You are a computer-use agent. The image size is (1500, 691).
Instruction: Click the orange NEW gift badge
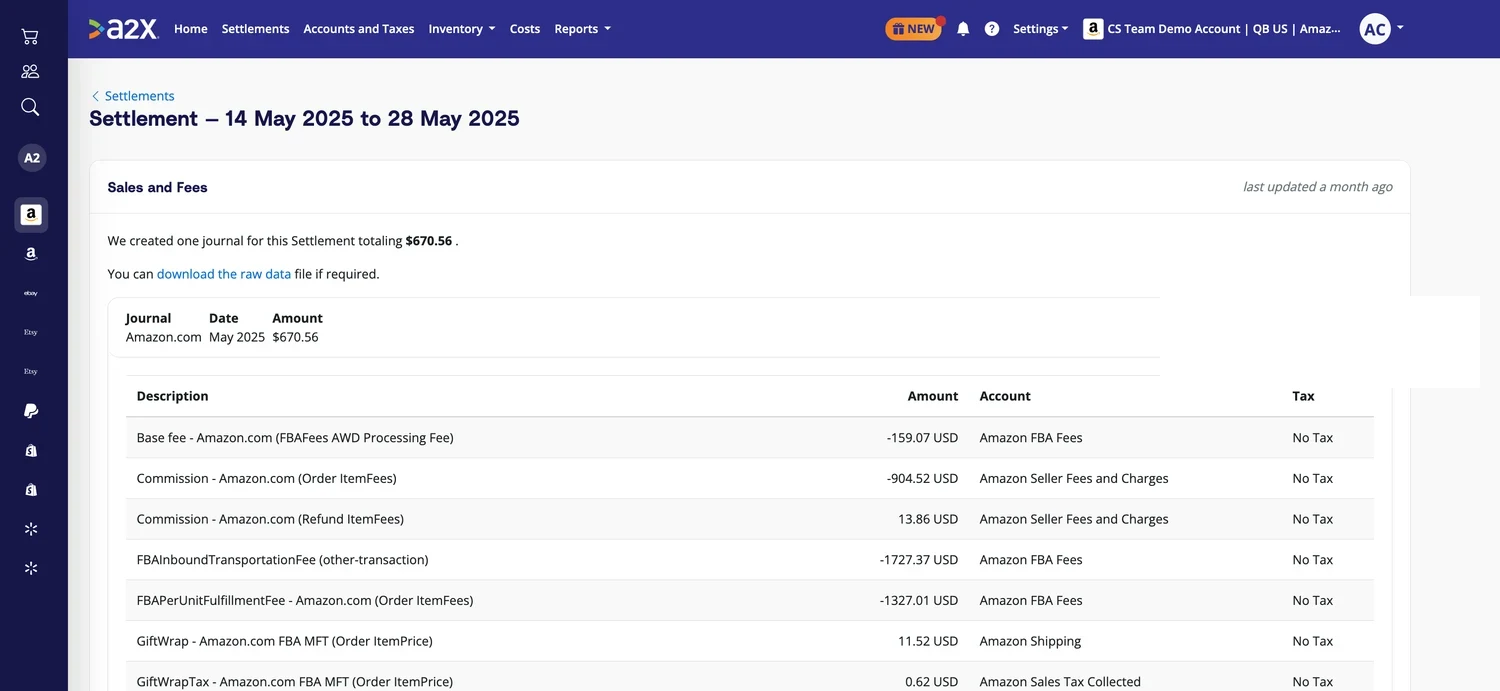913,29
